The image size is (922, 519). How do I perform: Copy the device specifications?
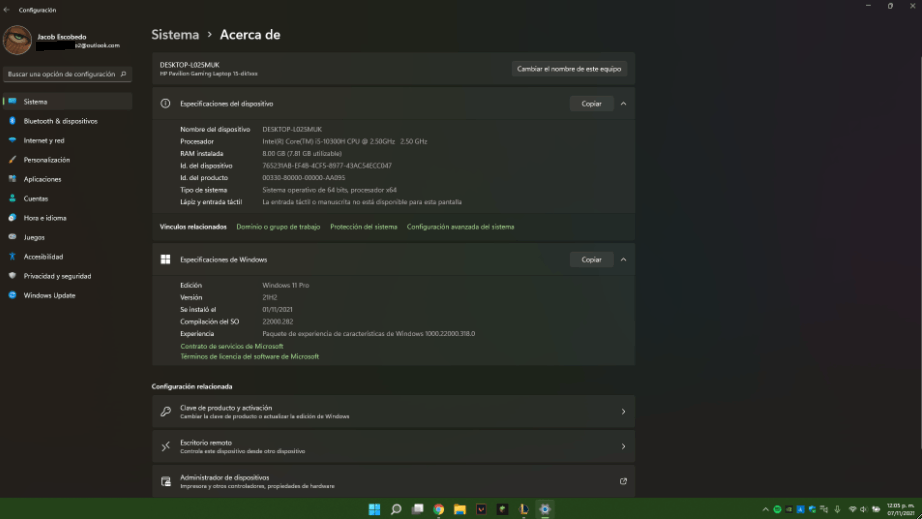pos(592,103)
